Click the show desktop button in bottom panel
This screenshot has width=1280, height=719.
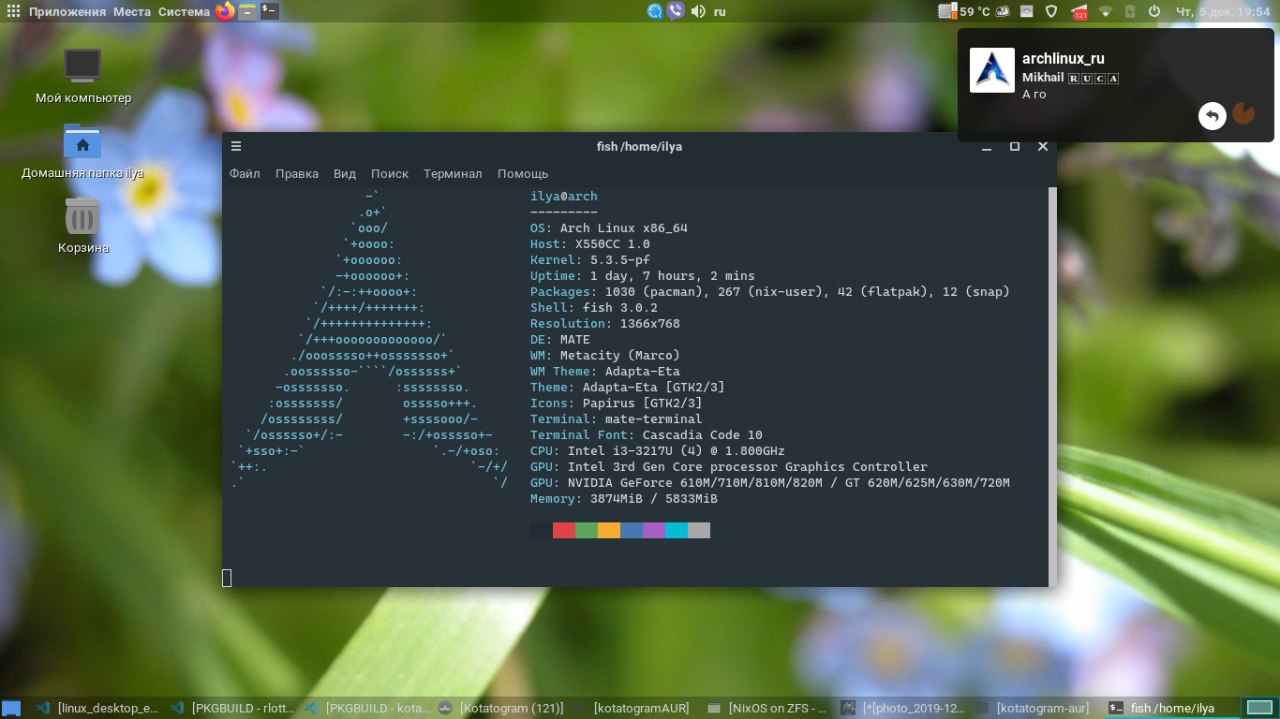(11, 708)
